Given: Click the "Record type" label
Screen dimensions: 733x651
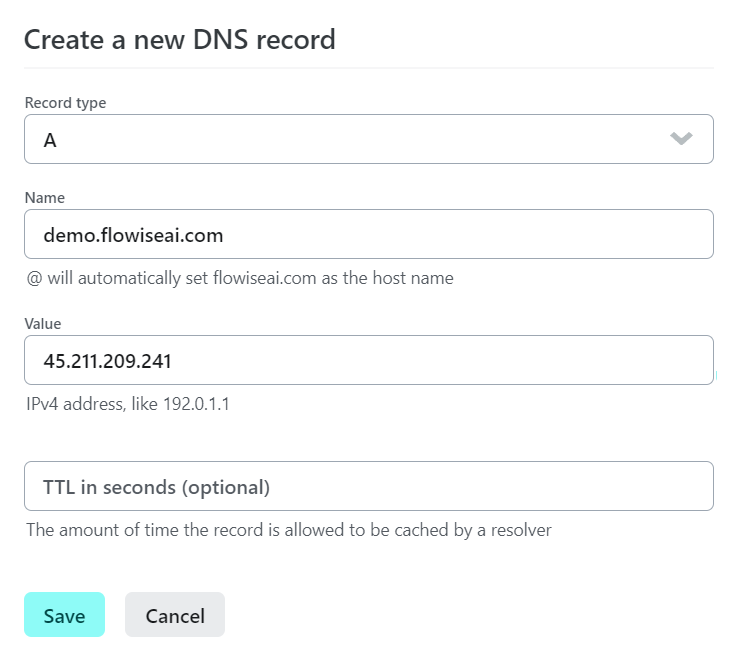Looking at the screenshot, I should click(x=65, y=103).
